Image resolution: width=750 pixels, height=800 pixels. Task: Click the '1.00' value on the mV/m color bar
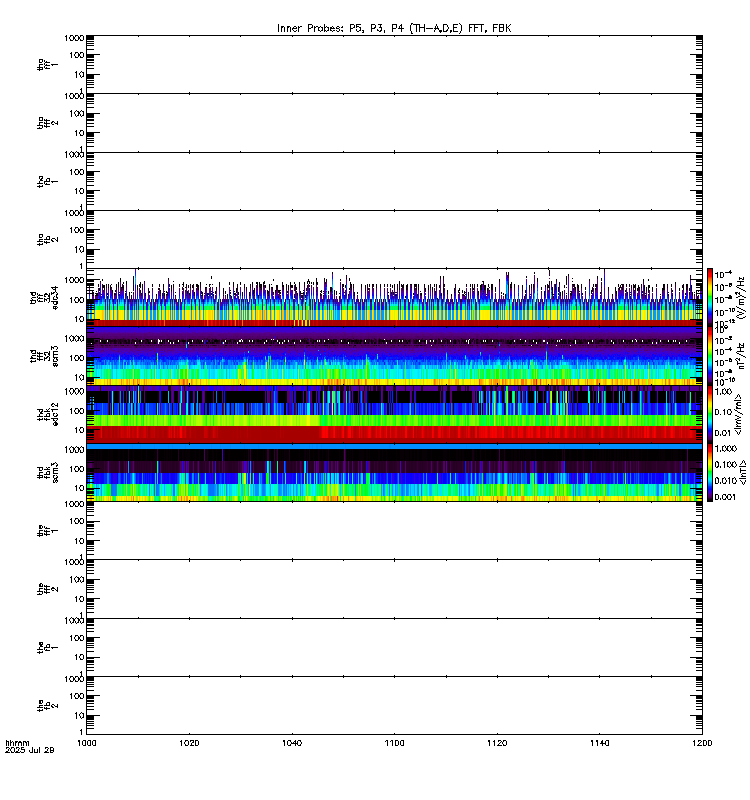pyautogui.click(x=723, y=392)
